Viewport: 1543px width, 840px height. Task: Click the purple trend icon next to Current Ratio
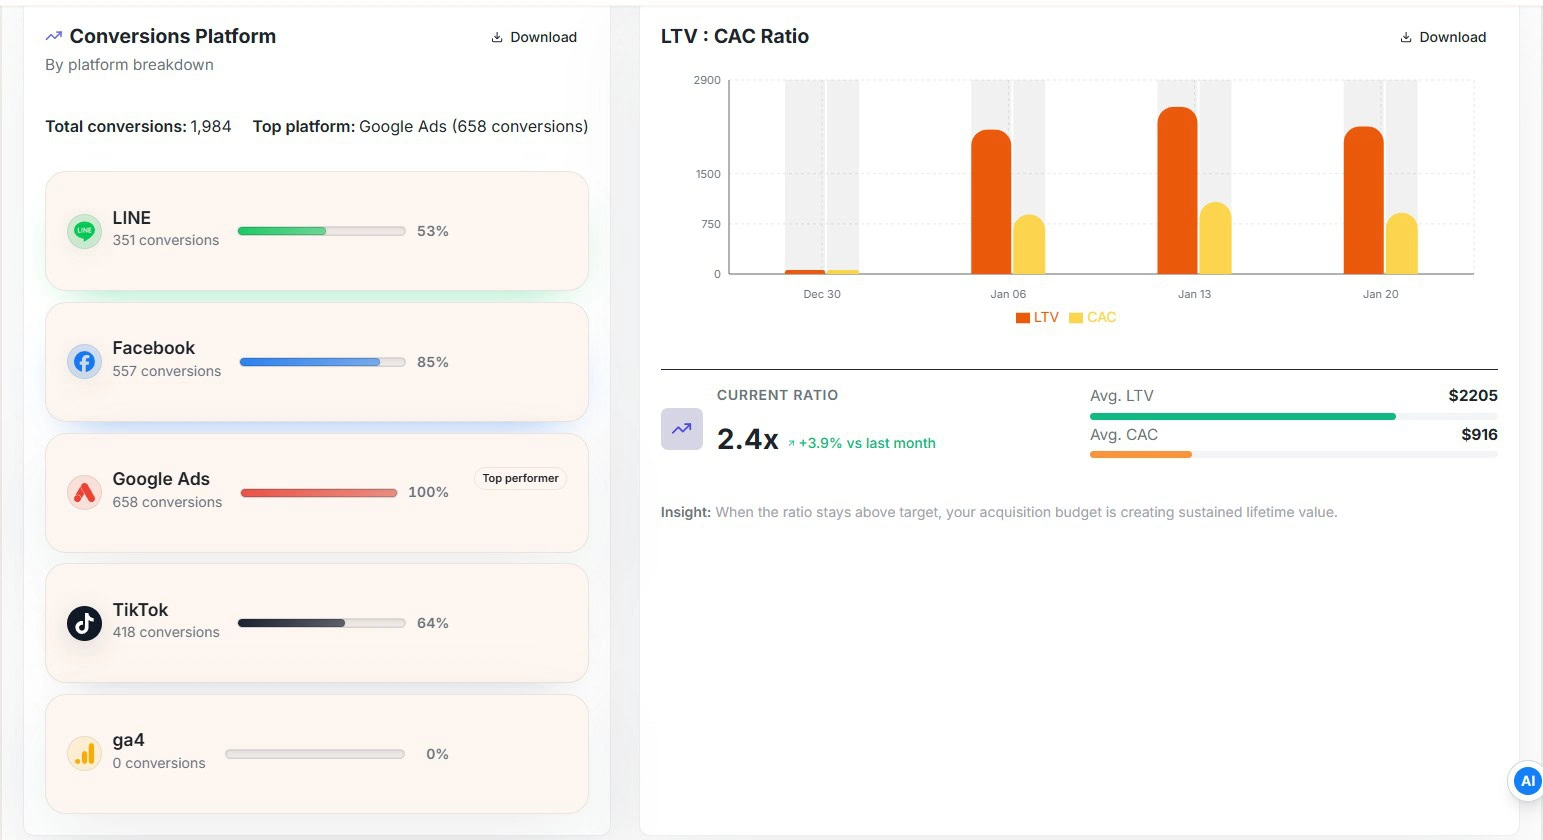tap(681, 428)
